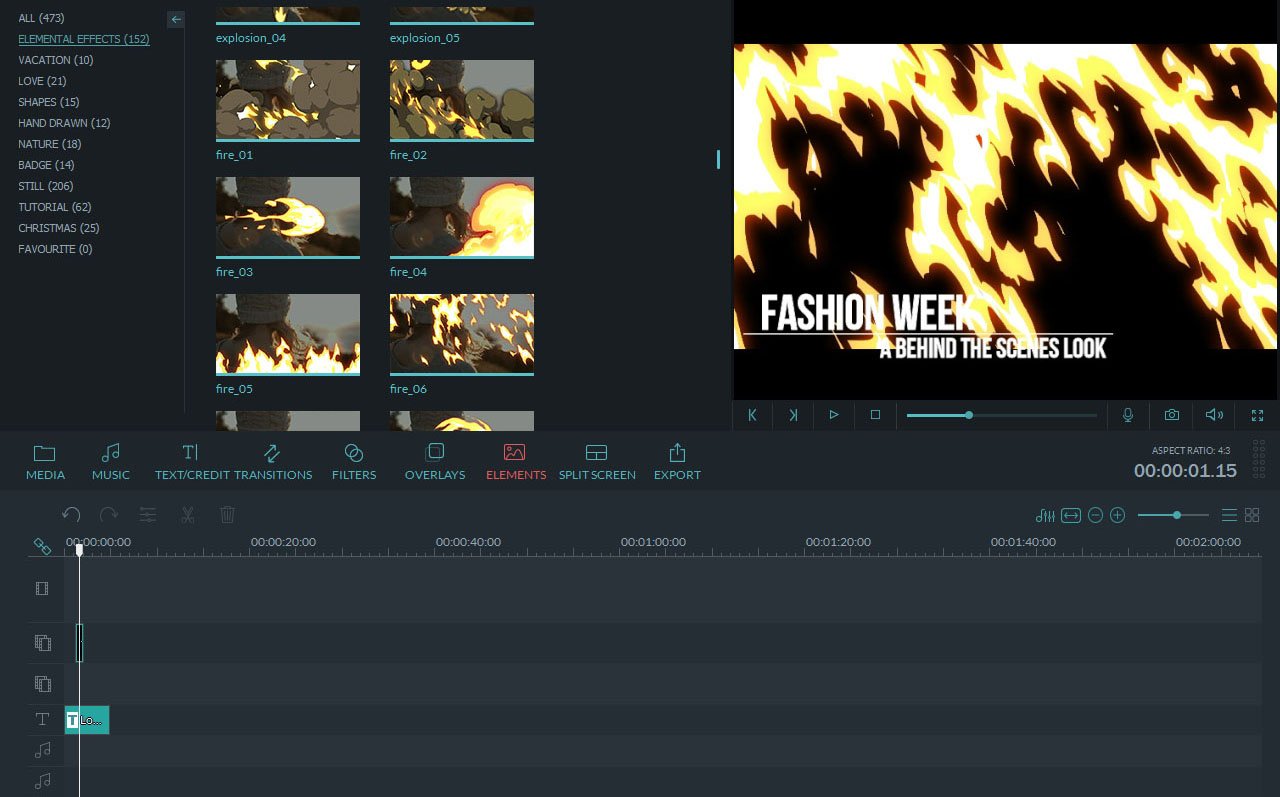Open the Export option

(x=677, y=461)
